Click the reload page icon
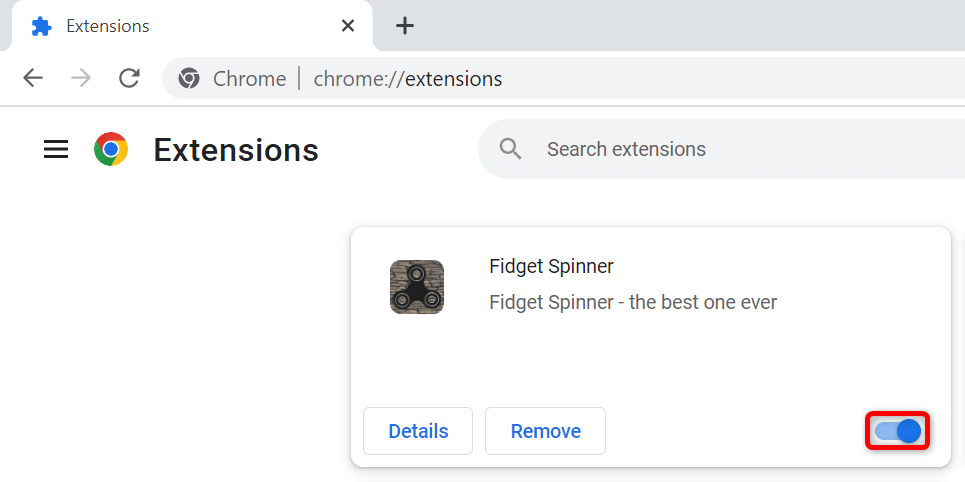This screenshot has height=482, width=965. click(x=129, y=78)
